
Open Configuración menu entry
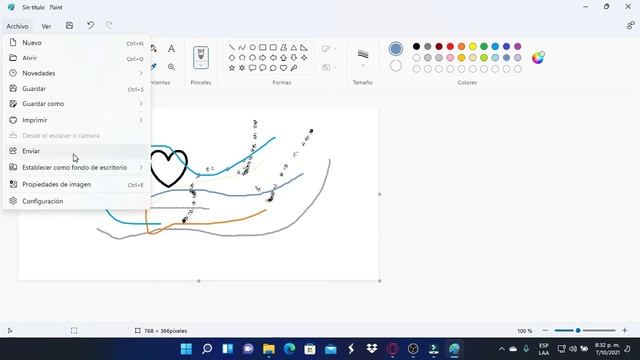click(x=77, y=201)
